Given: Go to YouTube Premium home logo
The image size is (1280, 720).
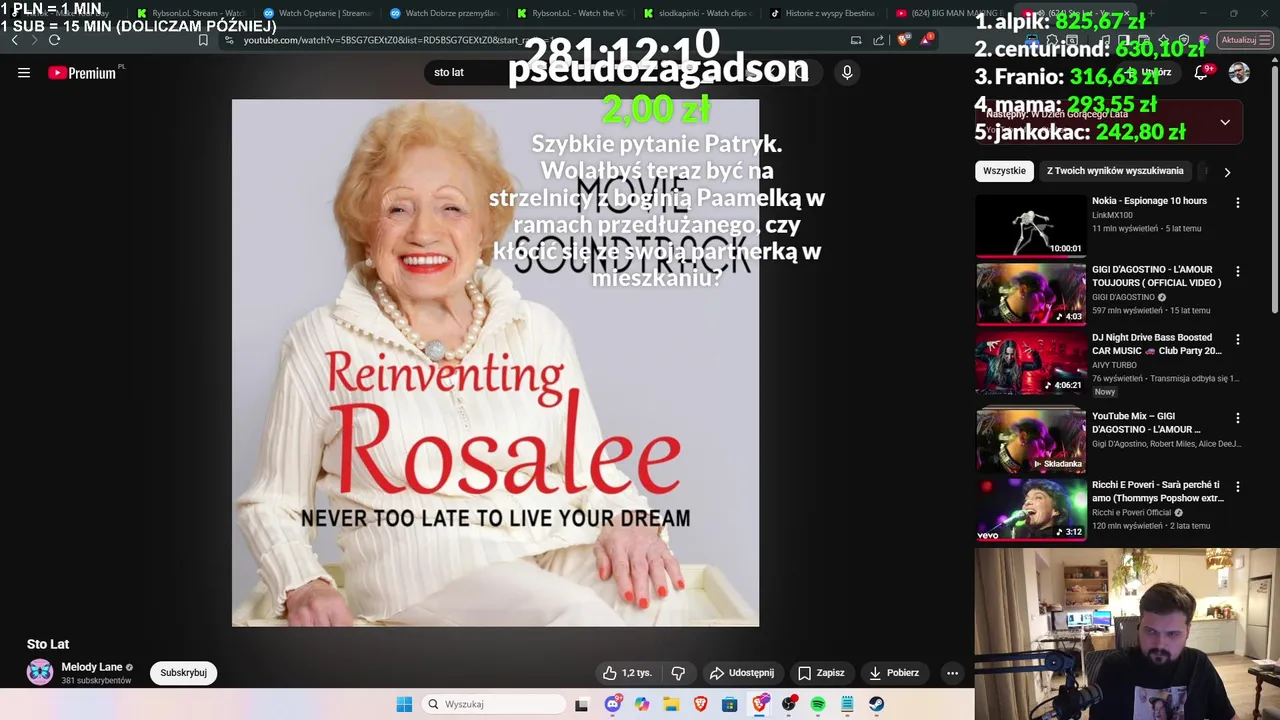Looking at the screenshot, I should pyautogui.click(x=83, y=73).
